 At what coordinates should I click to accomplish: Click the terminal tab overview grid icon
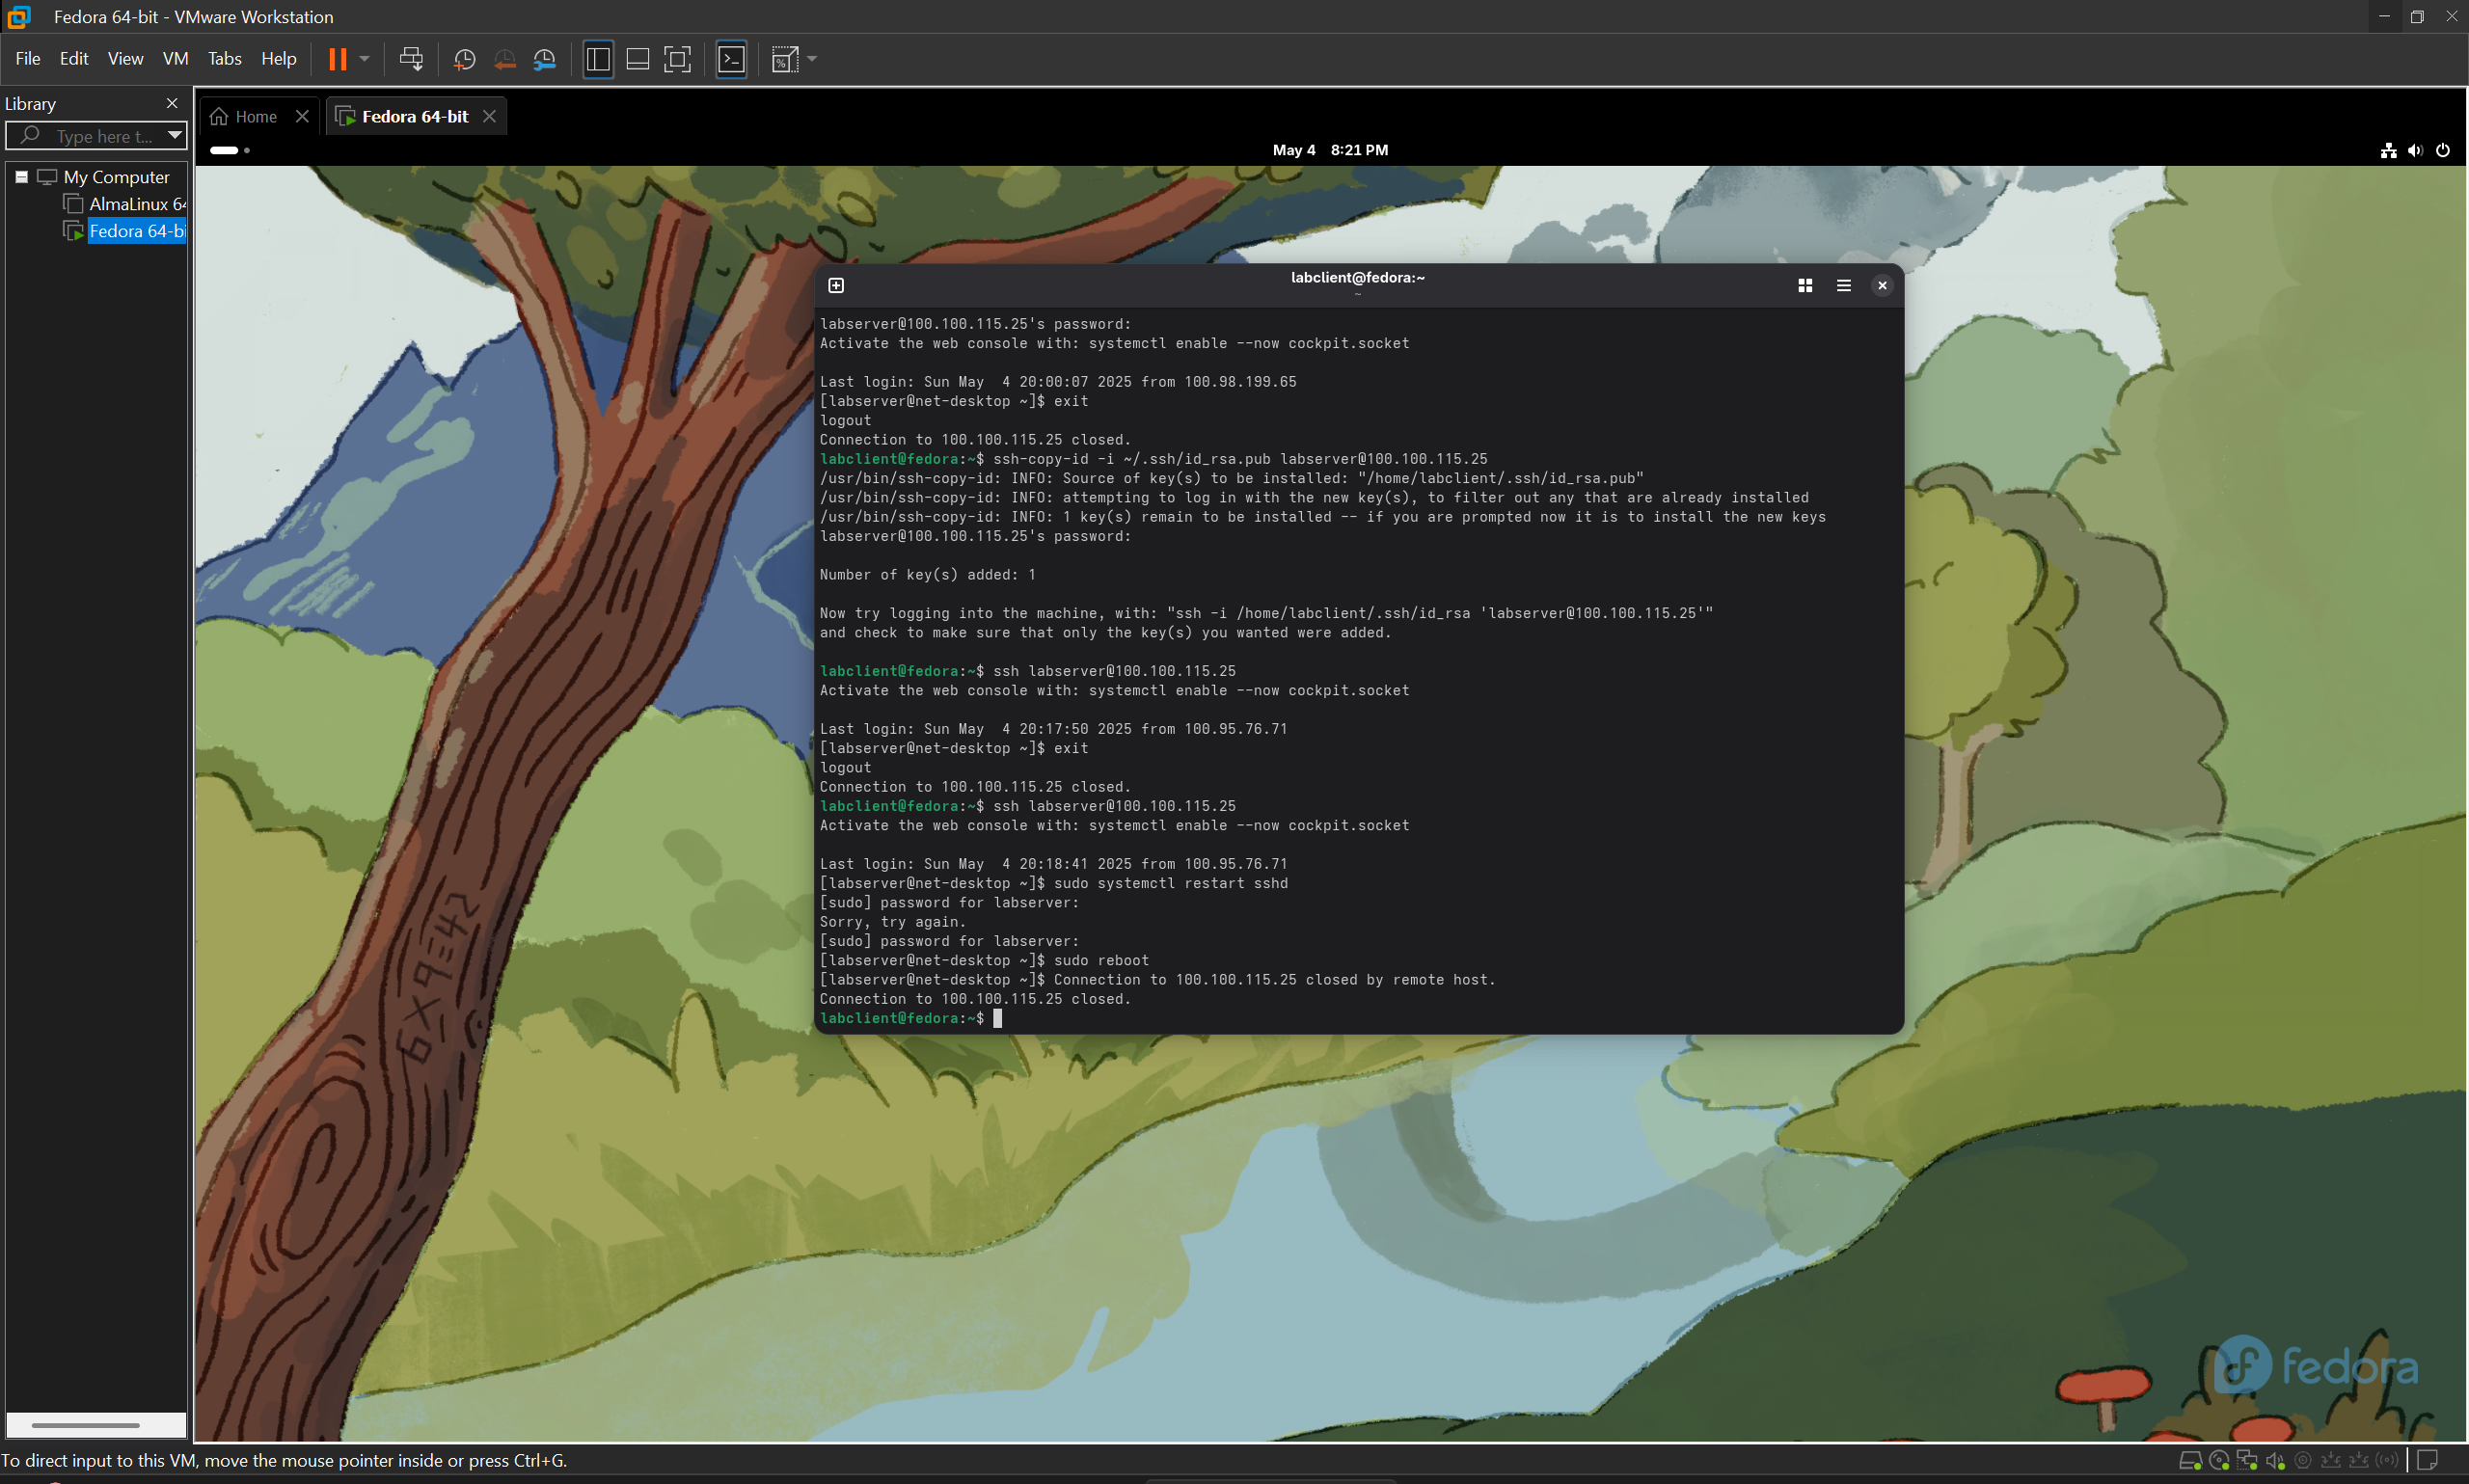tap(1805, 286)
